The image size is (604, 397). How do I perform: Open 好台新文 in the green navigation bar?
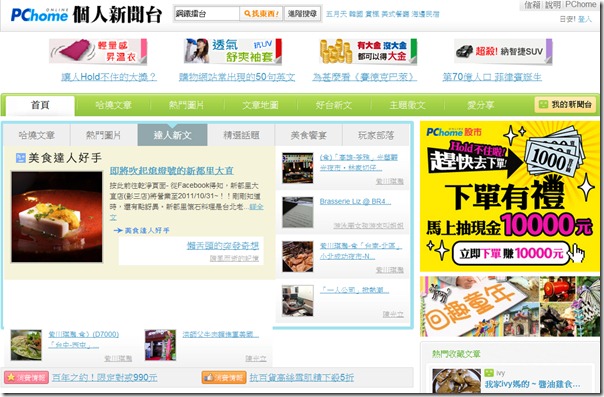pos(334,105)
